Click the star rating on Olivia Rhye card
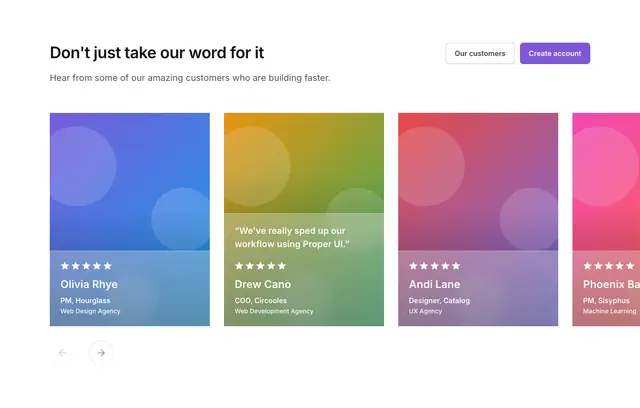The height and width of the screenshot is (408, 640). [x=86, y=266]
